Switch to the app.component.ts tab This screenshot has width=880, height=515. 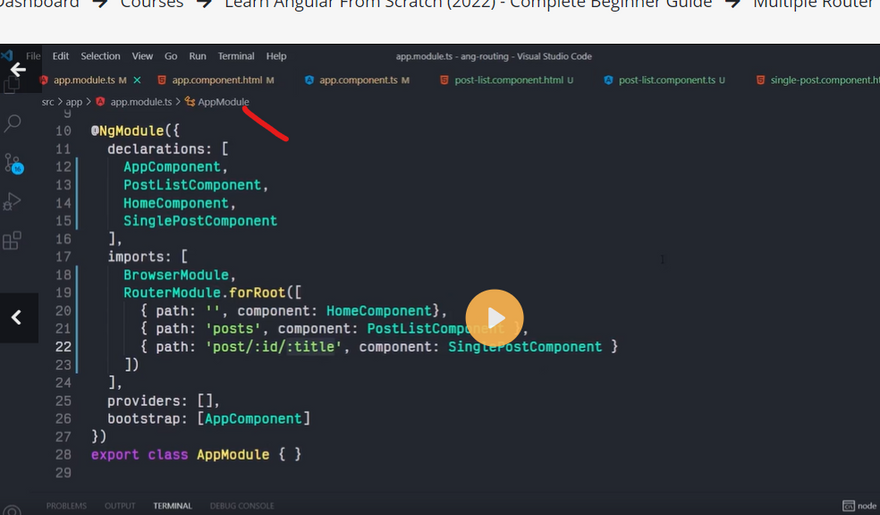click(x=358, y=80)
